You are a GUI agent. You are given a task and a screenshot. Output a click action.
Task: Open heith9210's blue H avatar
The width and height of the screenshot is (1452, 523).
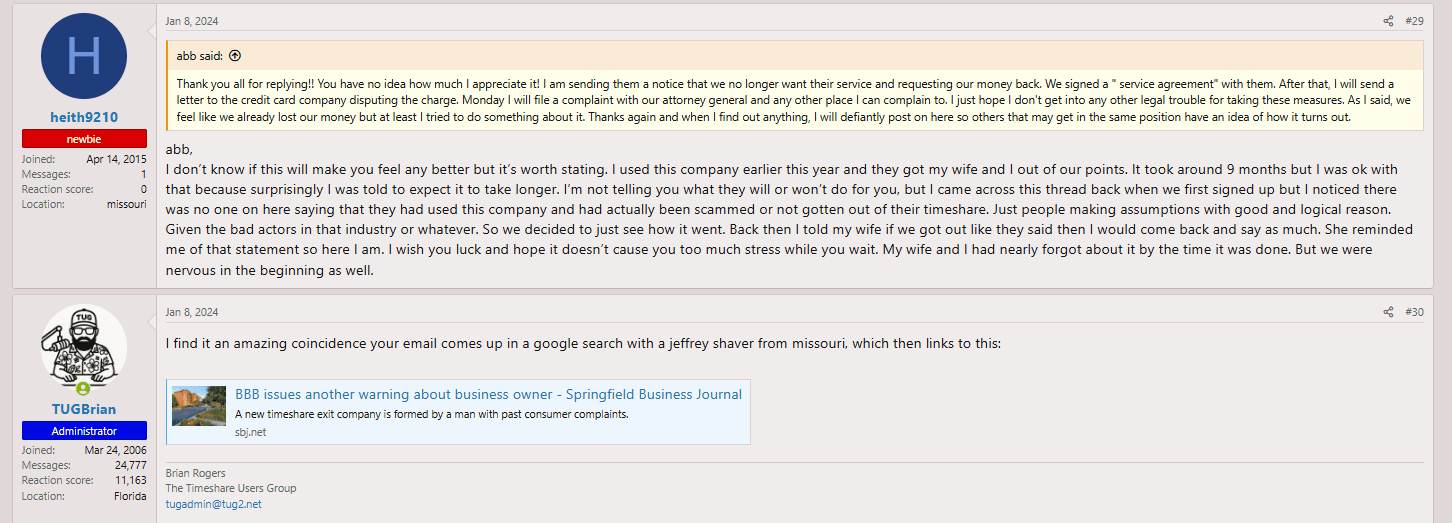[x=84, y=56]
